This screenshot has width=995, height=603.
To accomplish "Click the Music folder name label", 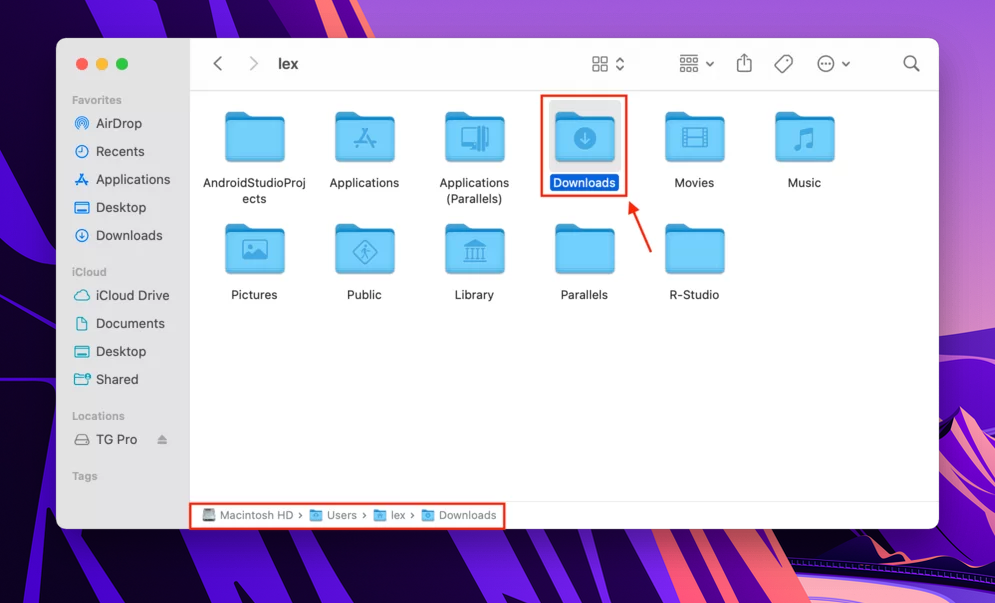I will 804,183.
